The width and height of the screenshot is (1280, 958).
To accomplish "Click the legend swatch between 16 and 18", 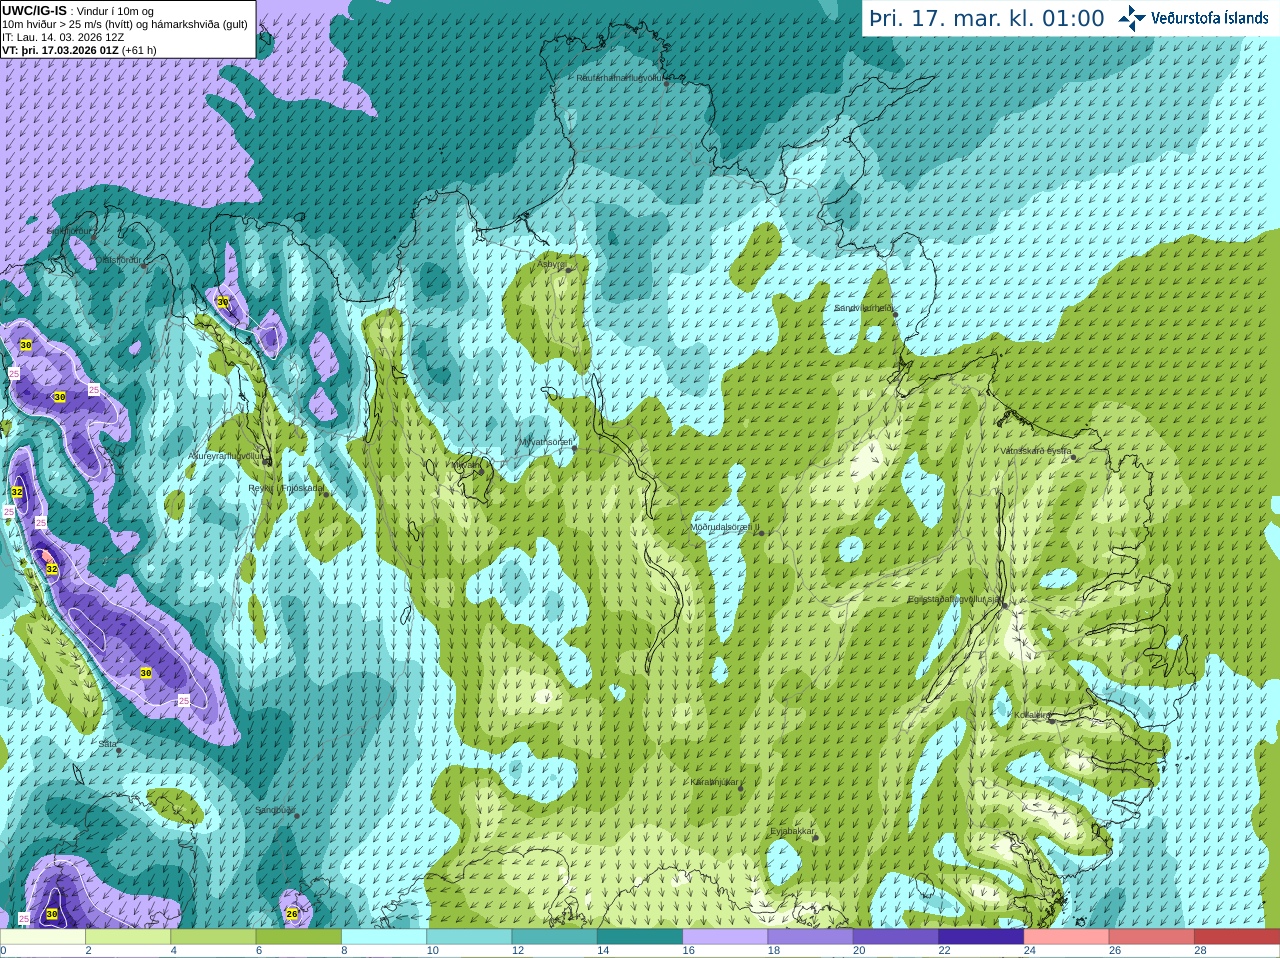I will (725, 937).
